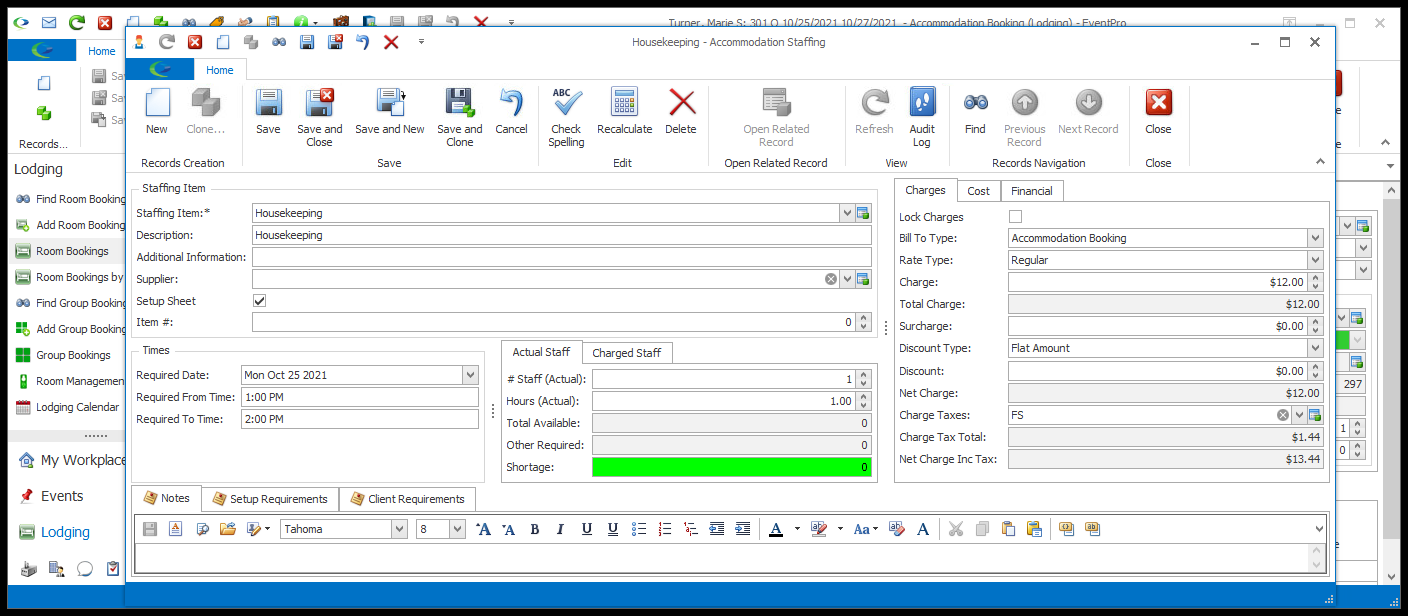The height and width of the screenshot is (616, 1408).
Task: Toggle the Setup Sheet checkbox
Action: click(260, 301)
